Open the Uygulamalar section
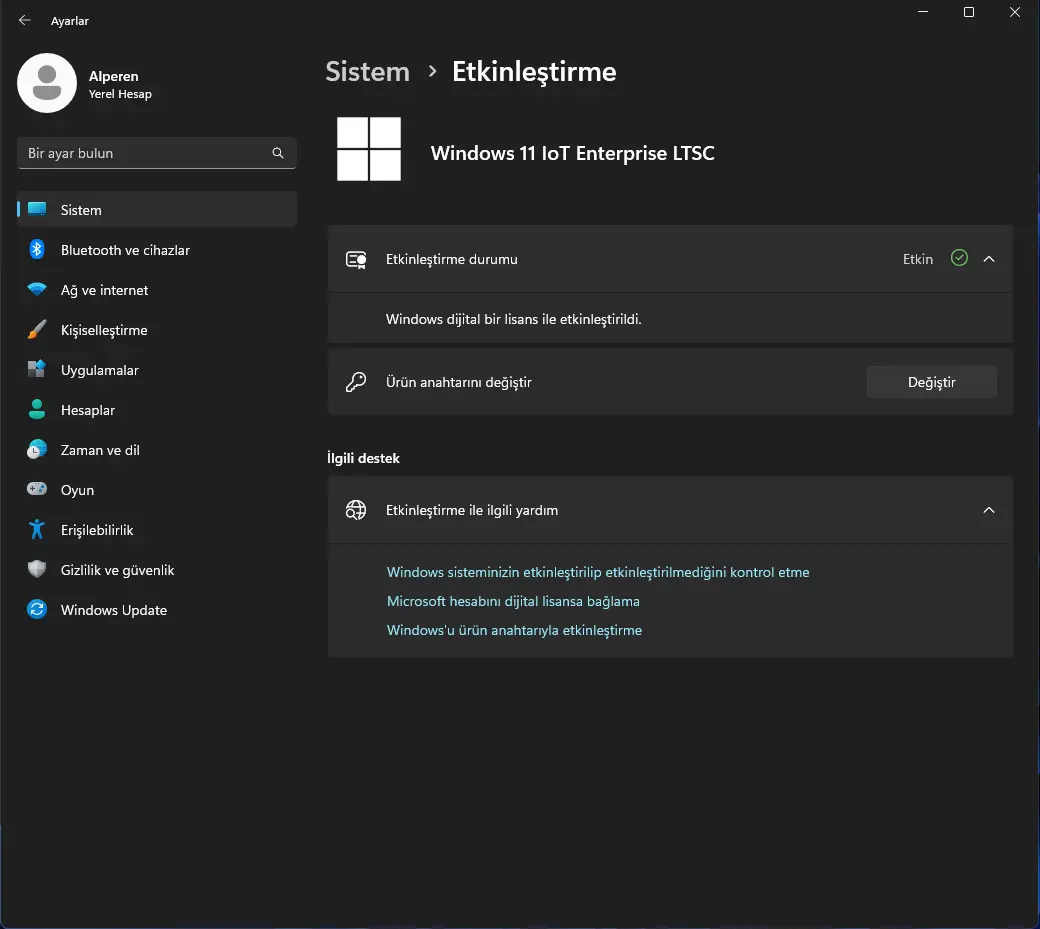The height and width of the screenshot is (929, 1040). point(157,370)
